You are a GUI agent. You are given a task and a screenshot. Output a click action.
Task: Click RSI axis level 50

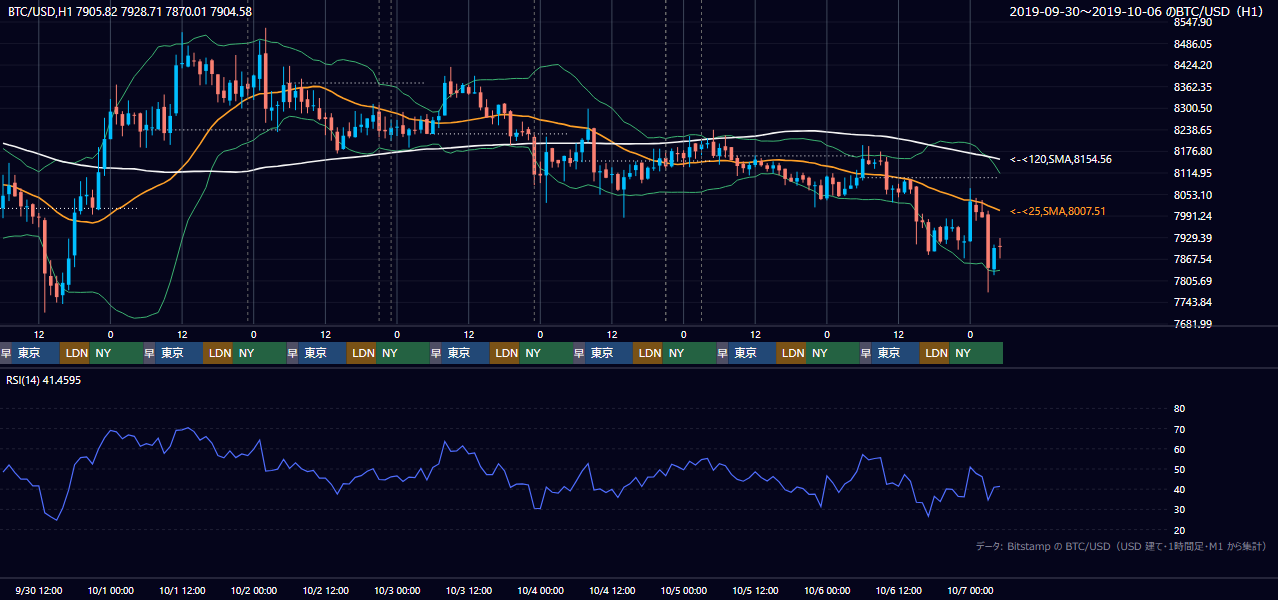[x=1179, y=469]
